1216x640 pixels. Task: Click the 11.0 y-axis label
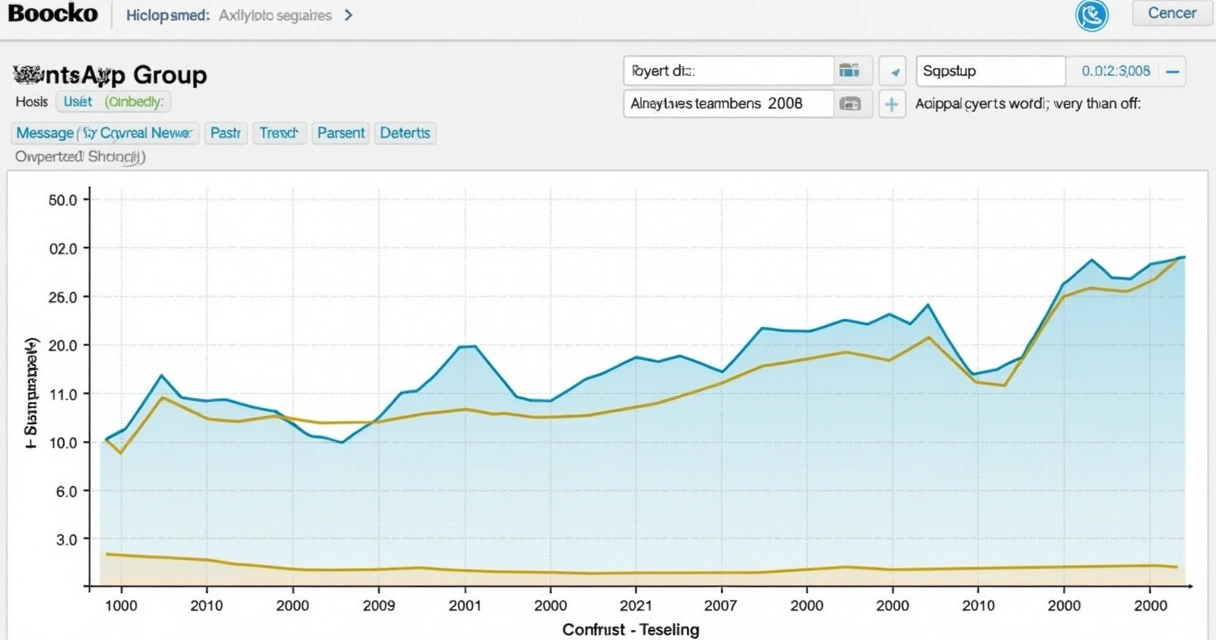point(62,394)
